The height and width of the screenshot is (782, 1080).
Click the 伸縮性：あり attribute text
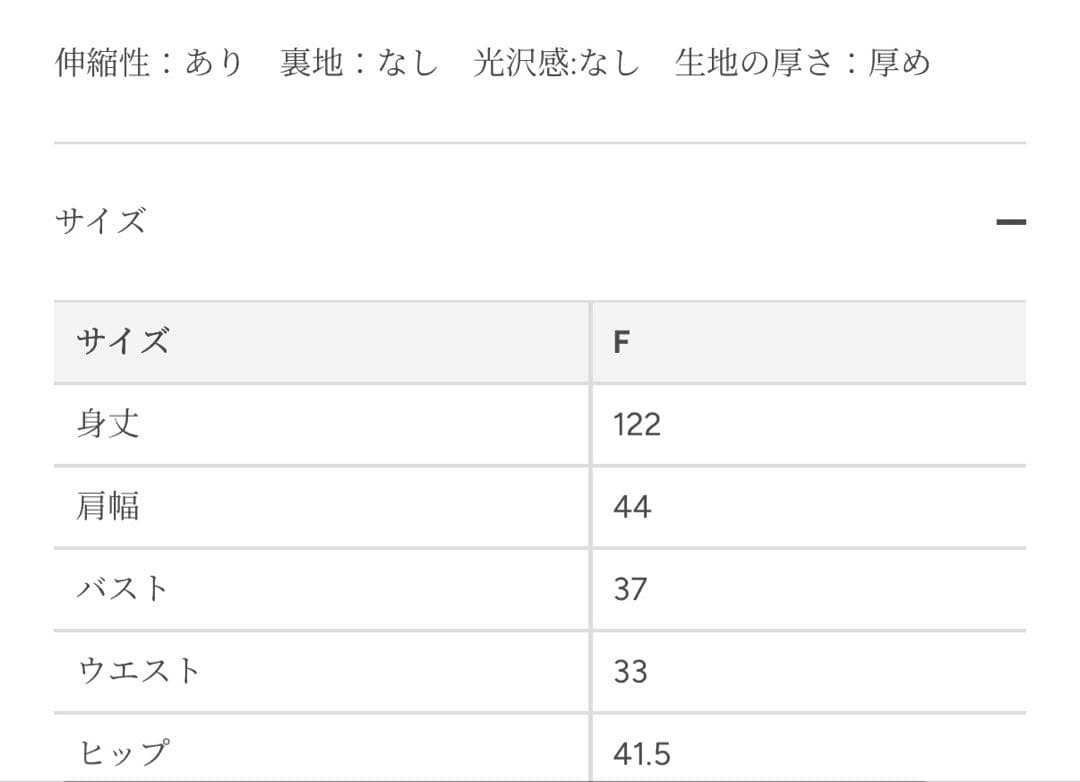[150, 63]
